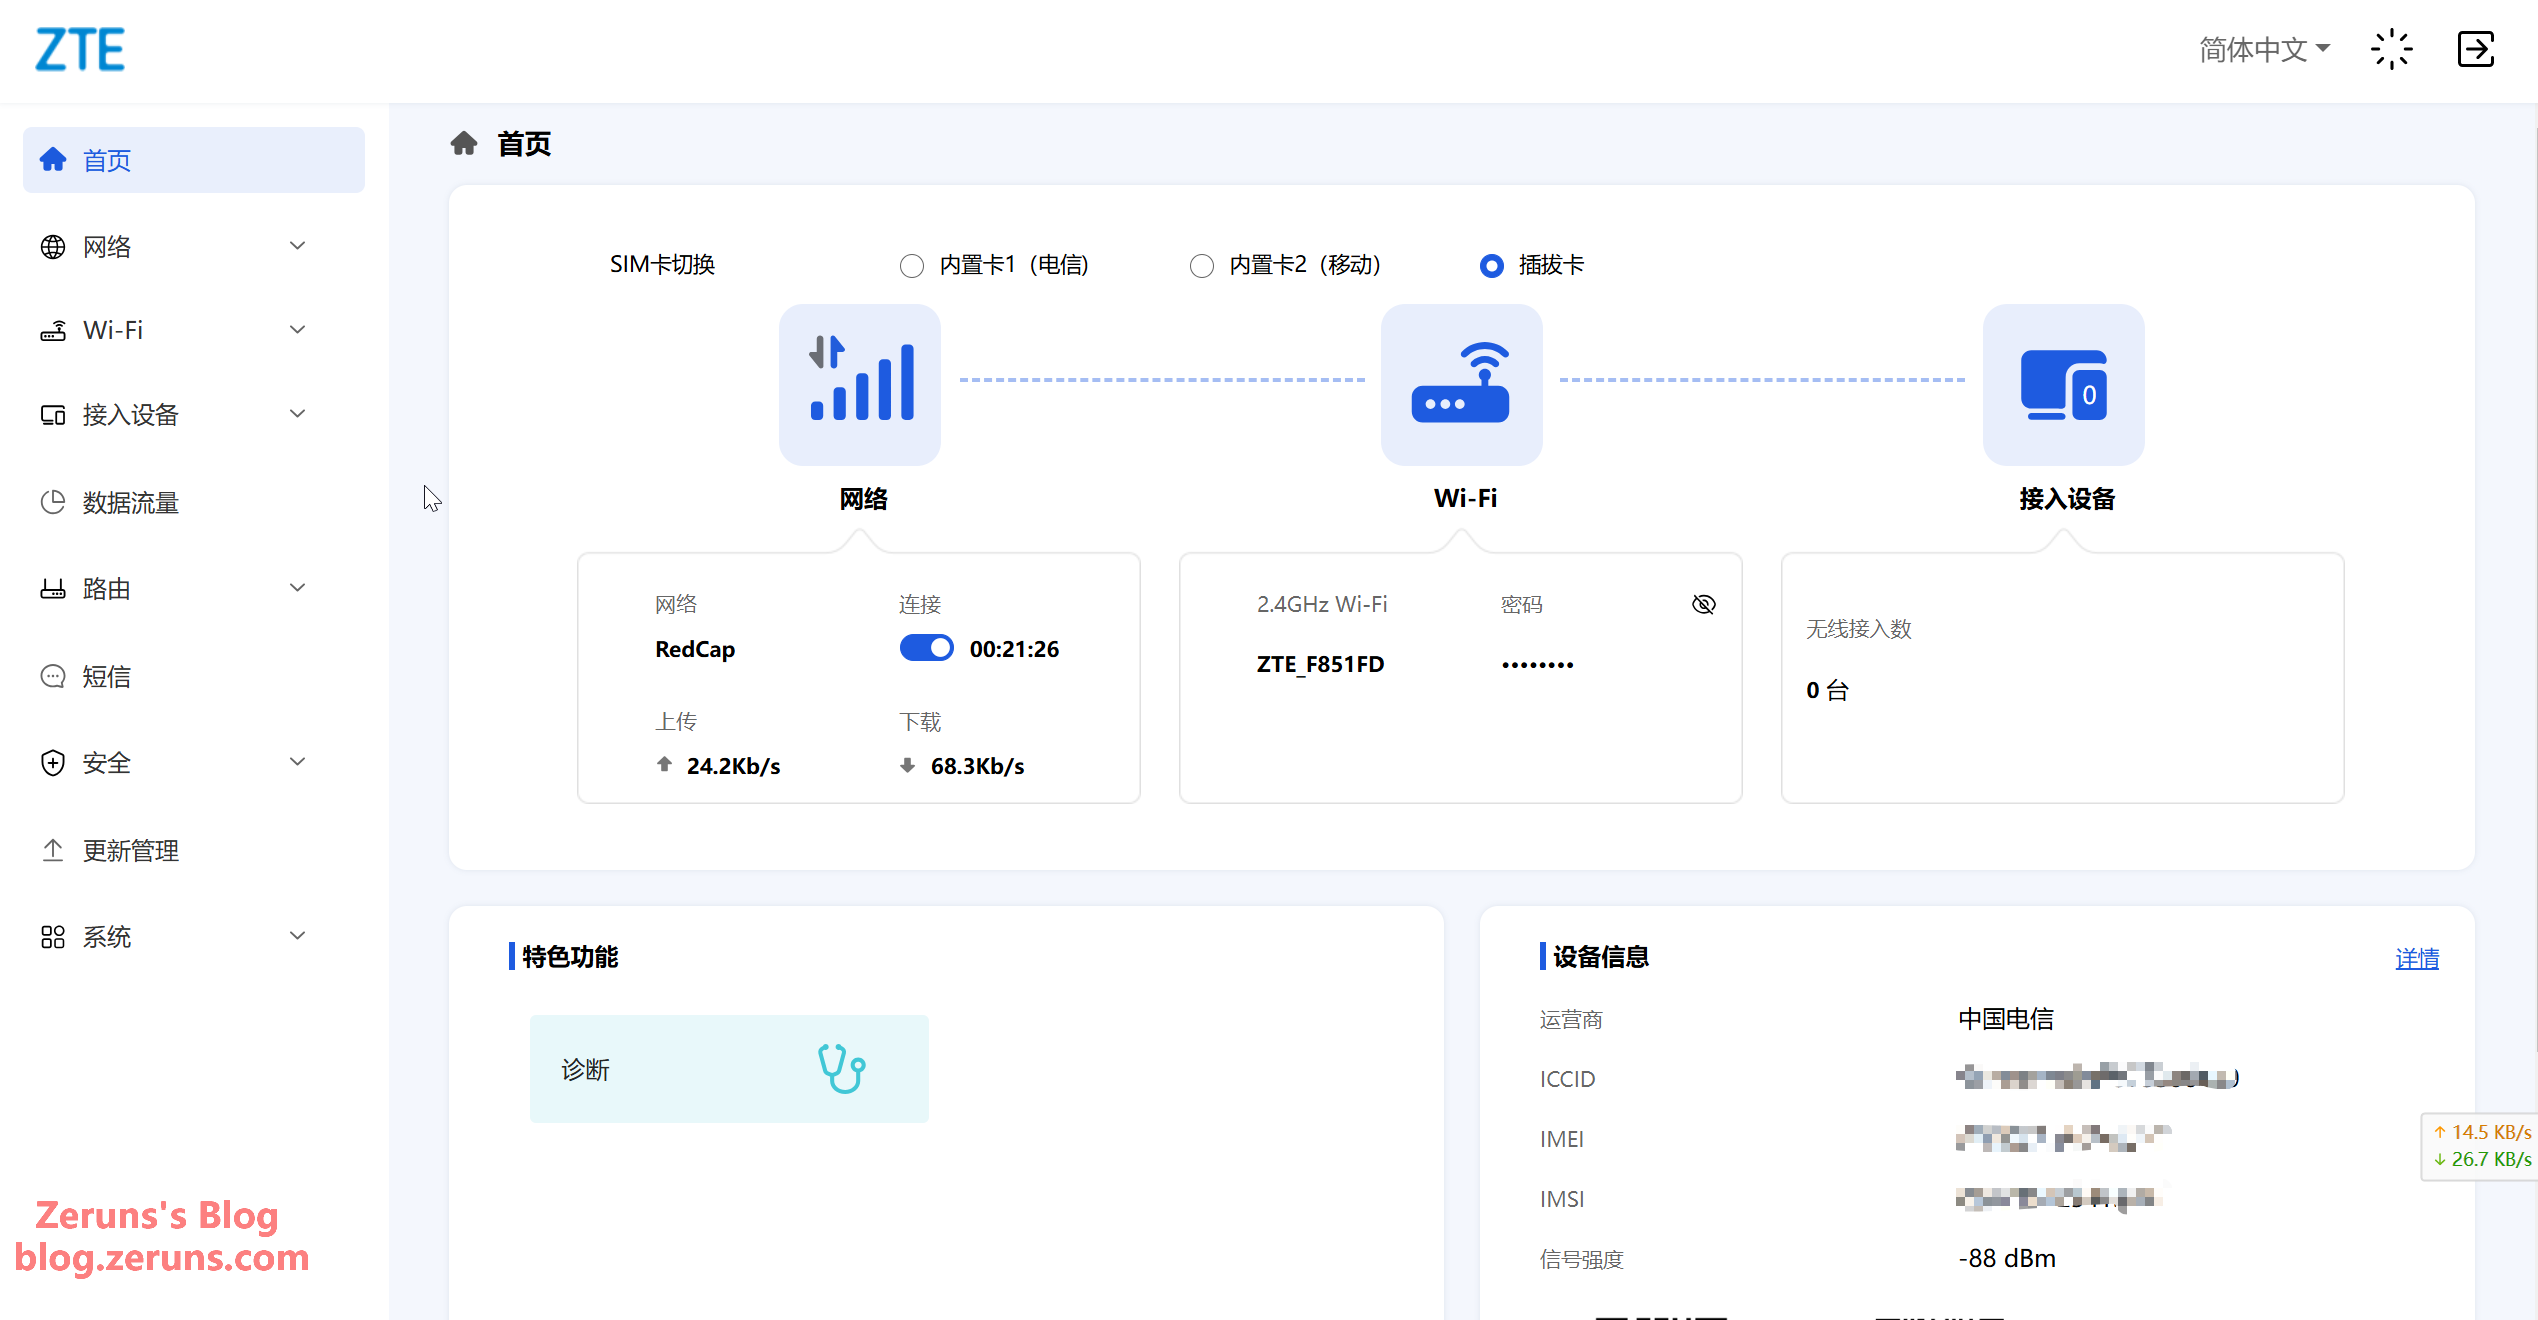This screenshot has height=1320, width=2538.
Task: Click the stethoscope diagnosis icon
Action: (841, 1068)
